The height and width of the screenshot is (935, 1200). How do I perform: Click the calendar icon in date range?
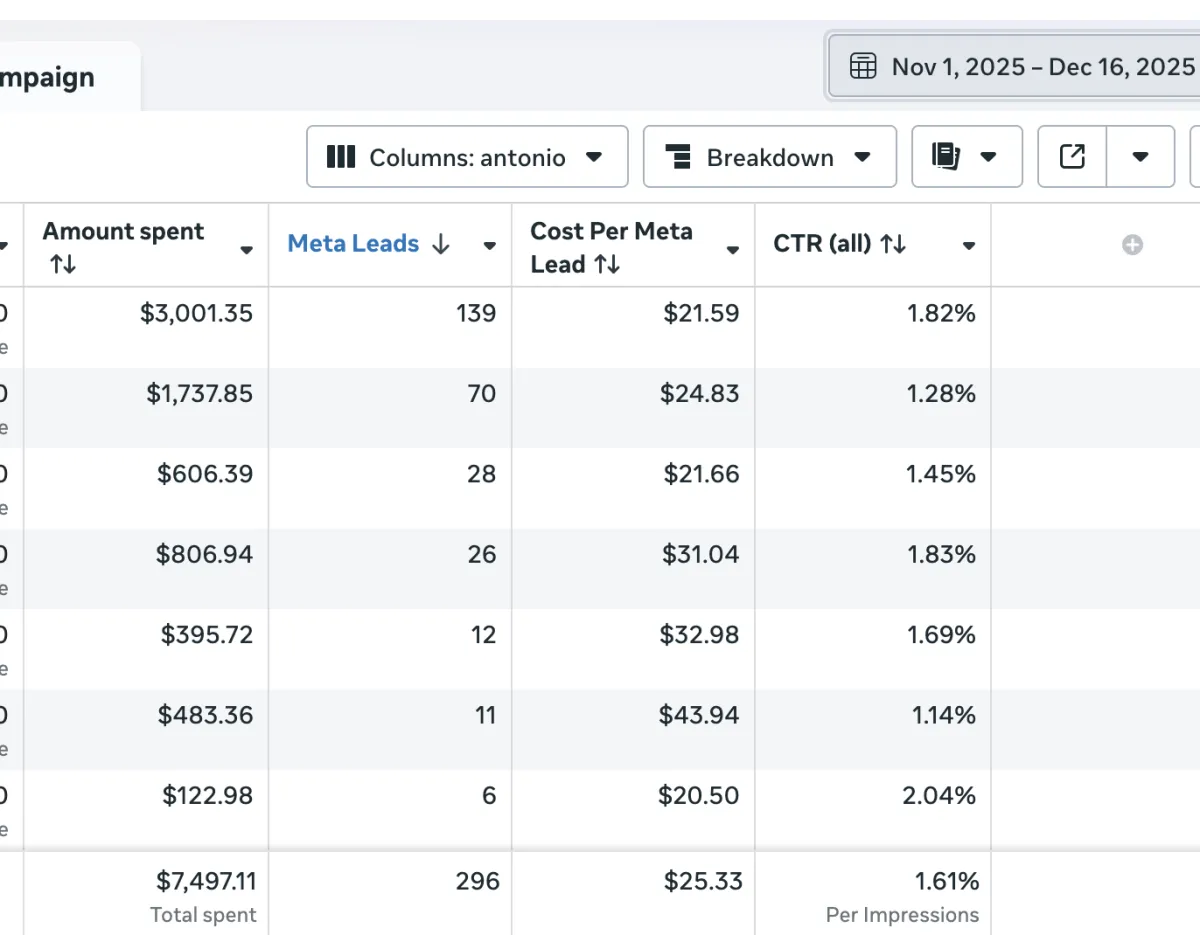point(862,67)
